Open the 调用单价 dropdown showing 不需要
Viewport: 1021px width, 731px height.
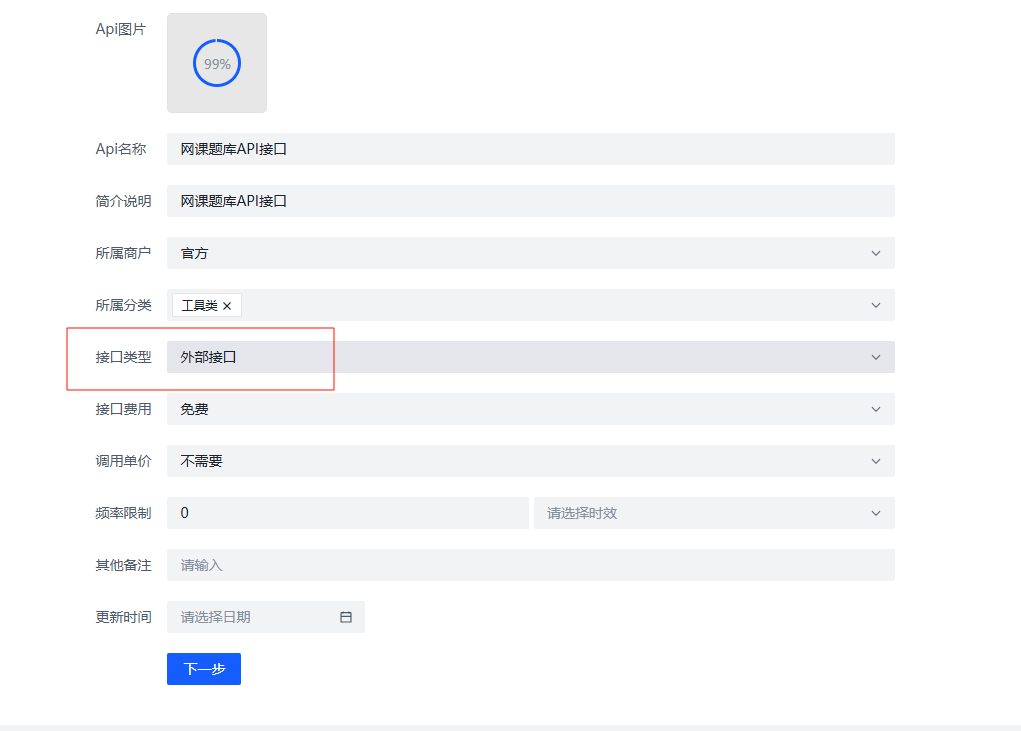click(x=531, y=462)
